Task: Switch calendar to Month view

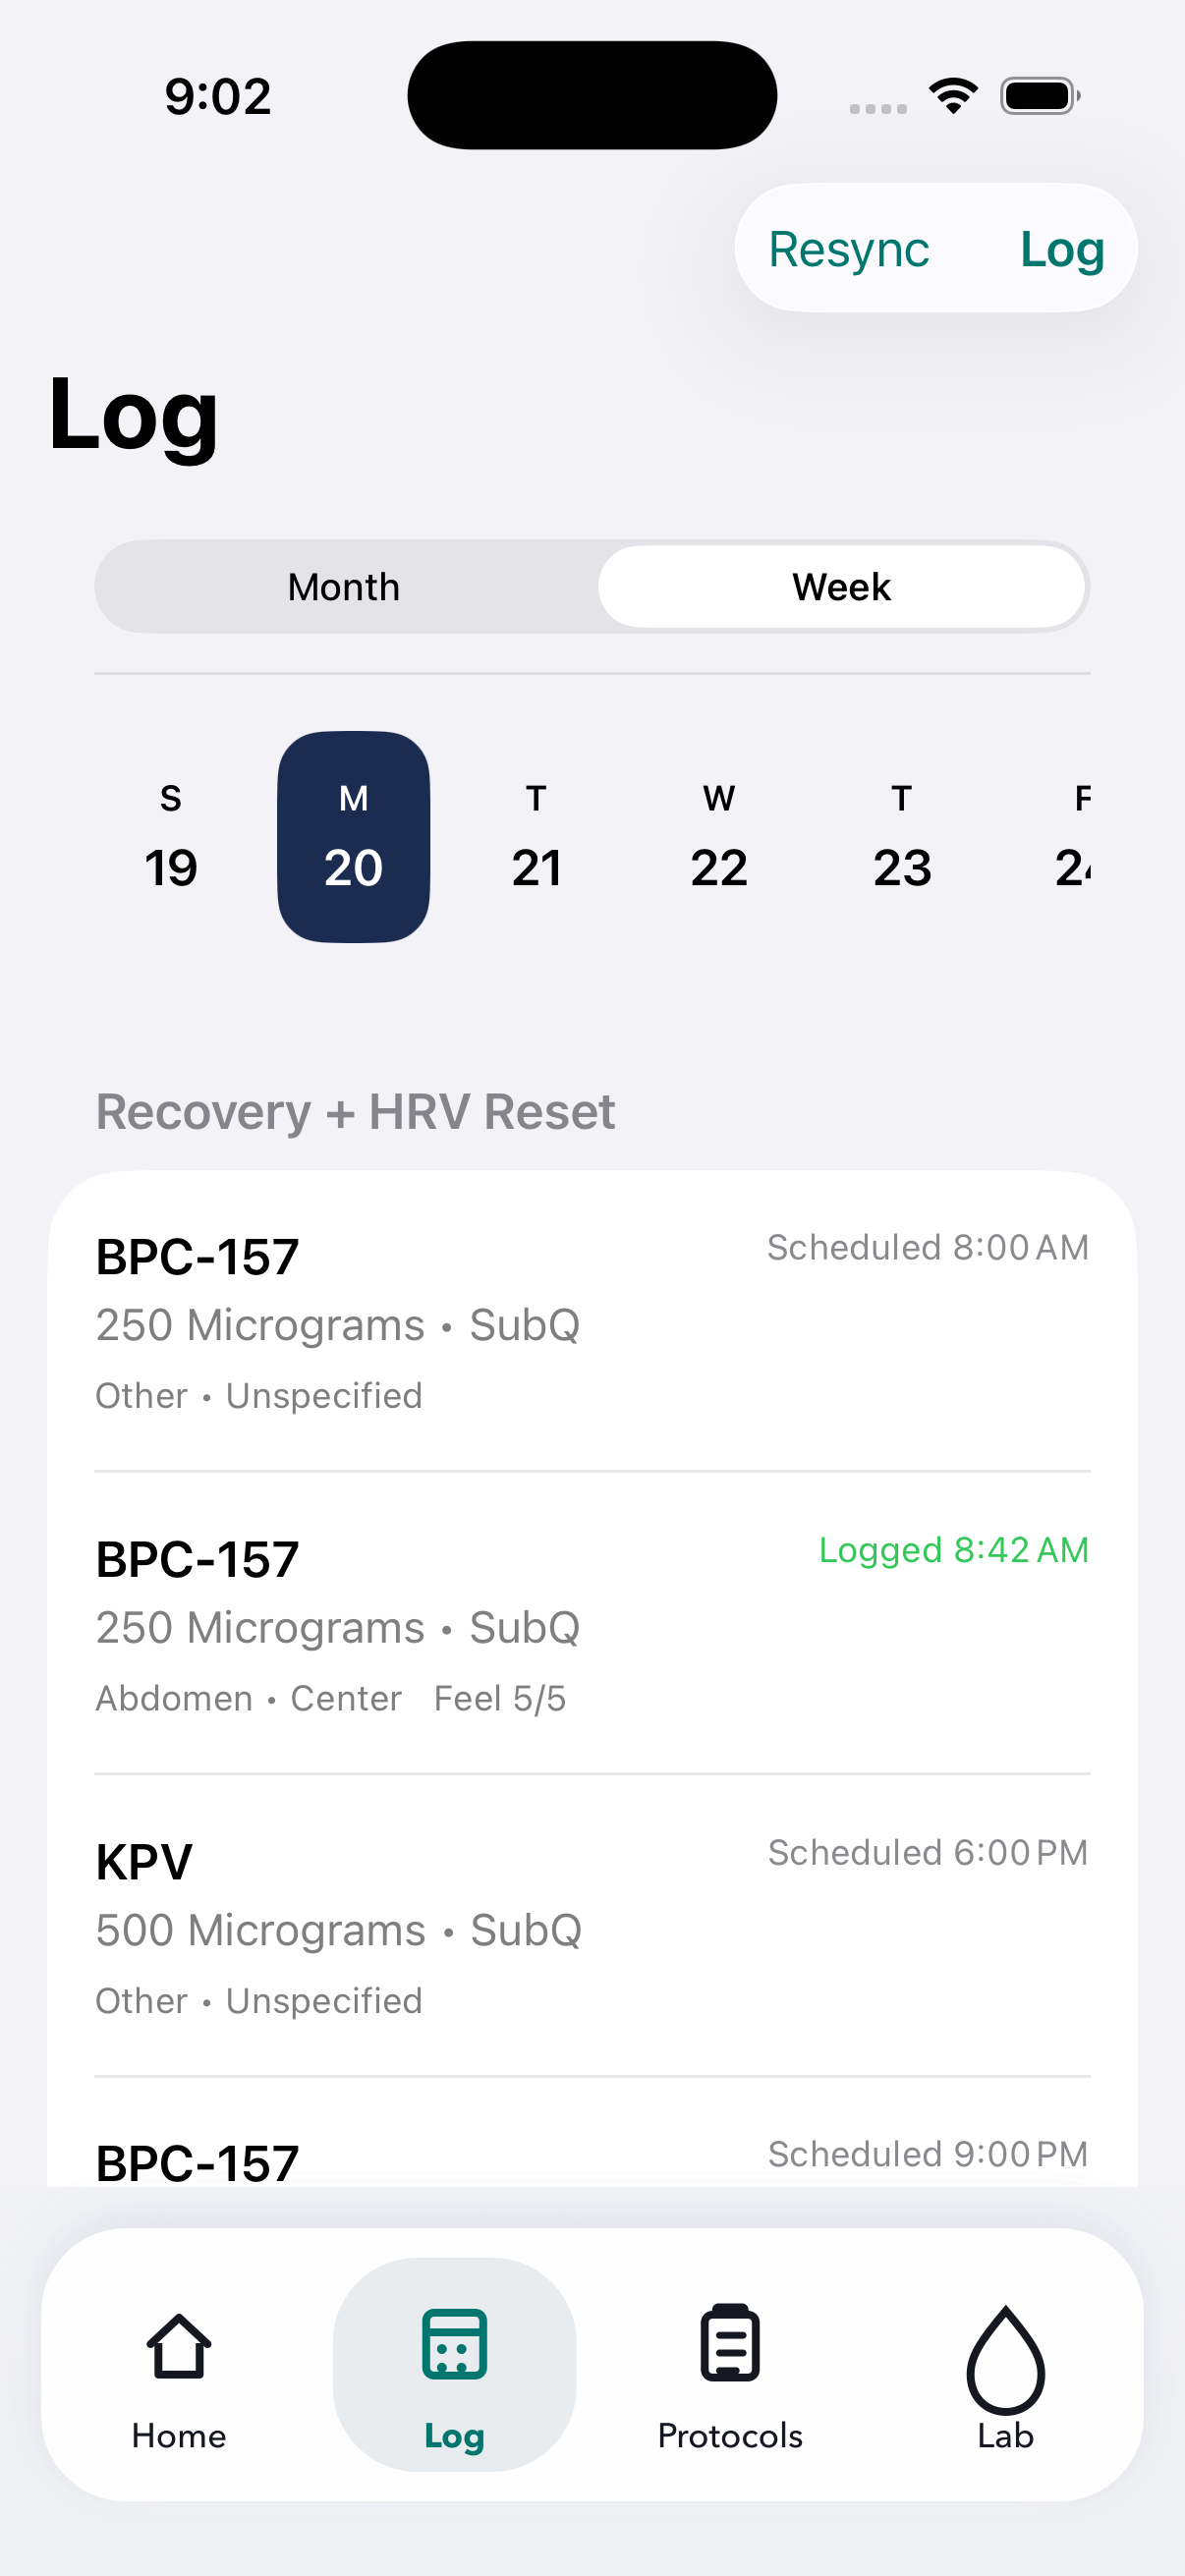Action: (344, 587)
